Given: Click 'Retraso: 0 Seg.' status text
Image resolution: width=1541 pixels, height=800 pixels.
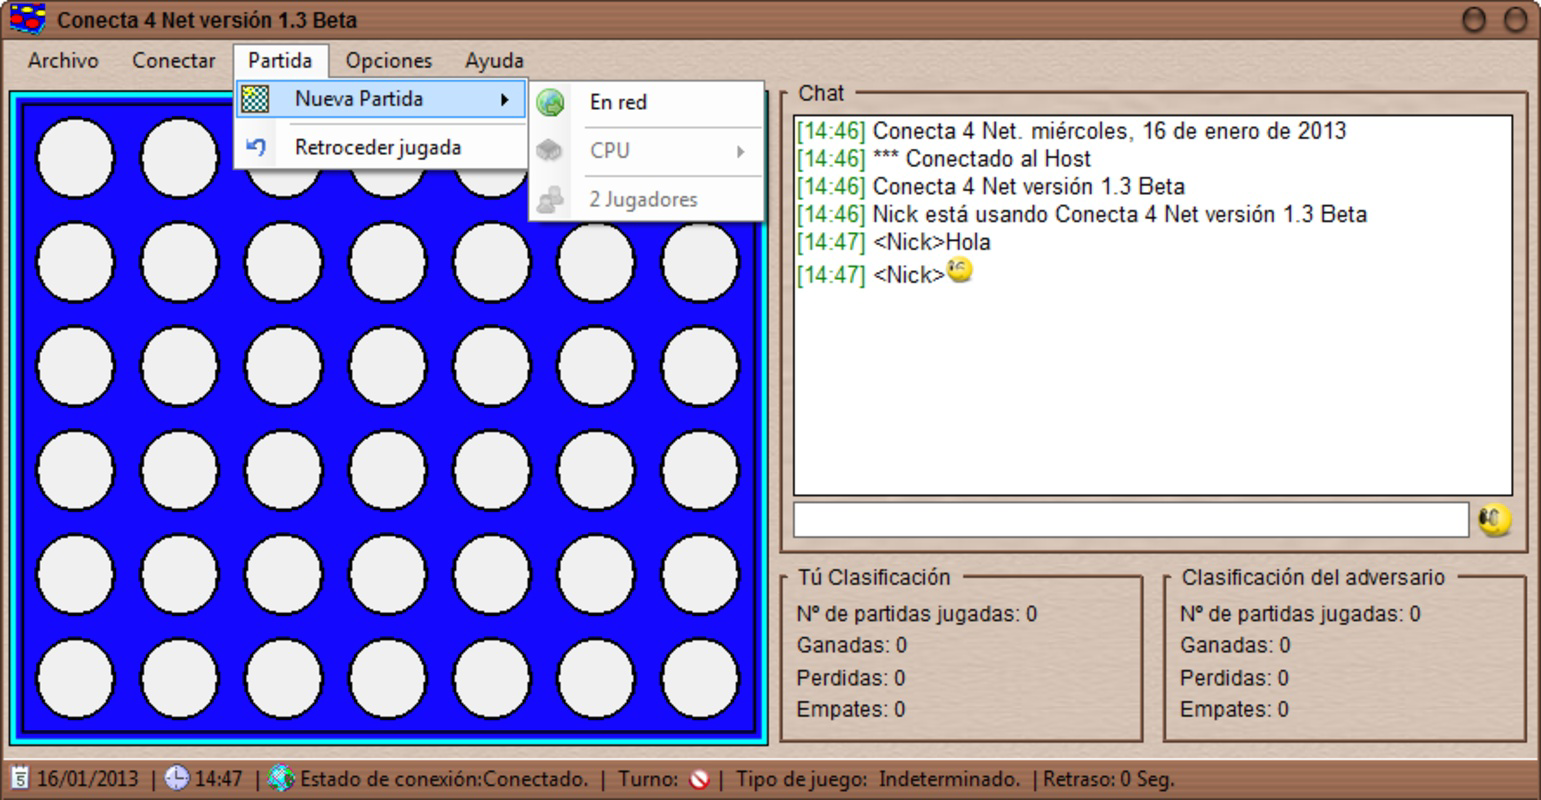Looking at the screenshot, I should [1108, 779].
